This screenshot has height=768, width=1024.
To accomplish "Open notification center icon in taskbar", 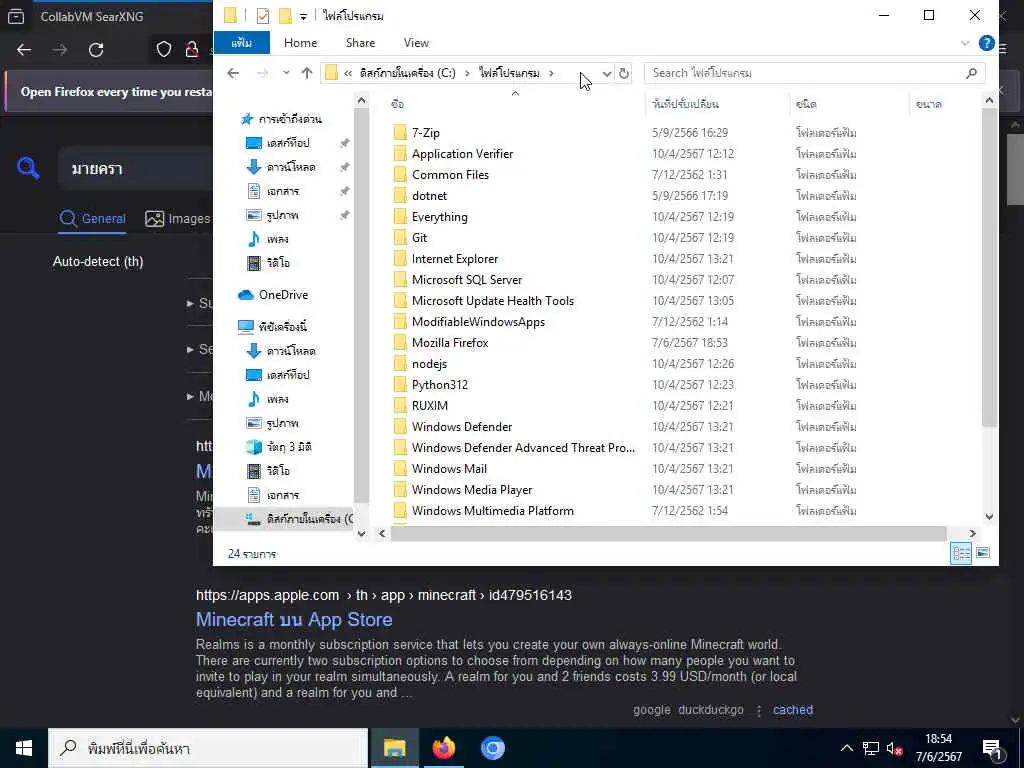I will [x=992, y=748].
